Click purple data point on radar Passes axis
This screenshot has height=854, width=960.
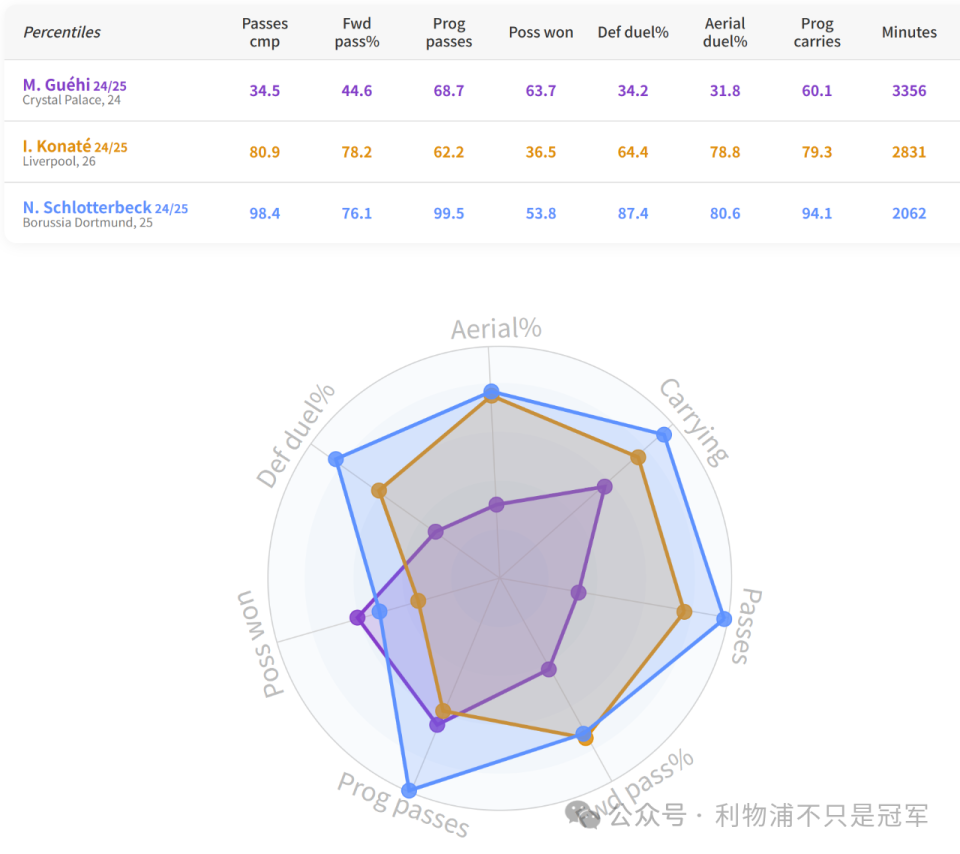[578, 592]
